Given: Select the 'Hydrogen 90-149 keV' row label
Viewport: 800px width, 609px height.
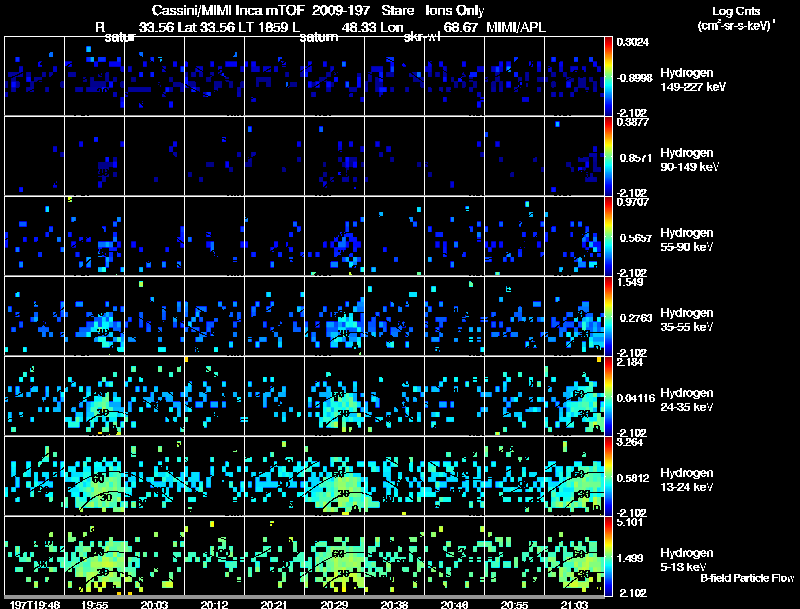Looking at the screenshot, I should 689,160.
